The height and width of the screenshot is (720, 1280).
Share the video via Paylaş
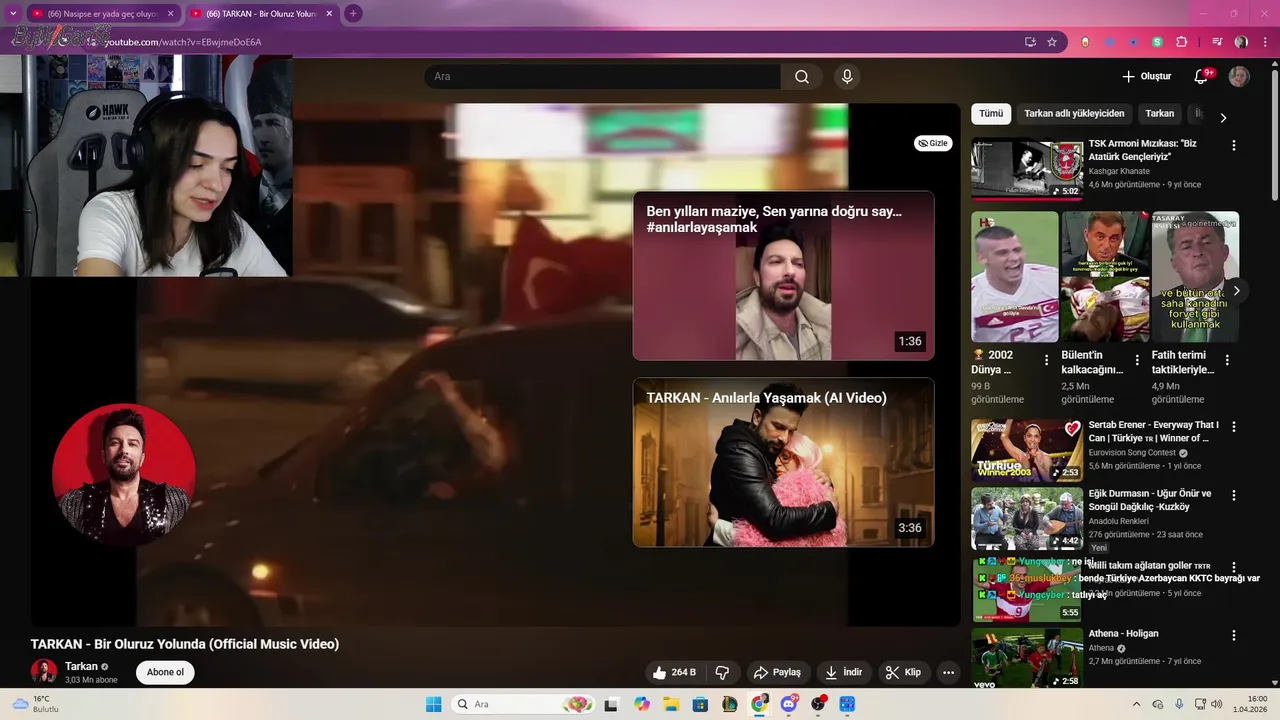click(777, 672)
